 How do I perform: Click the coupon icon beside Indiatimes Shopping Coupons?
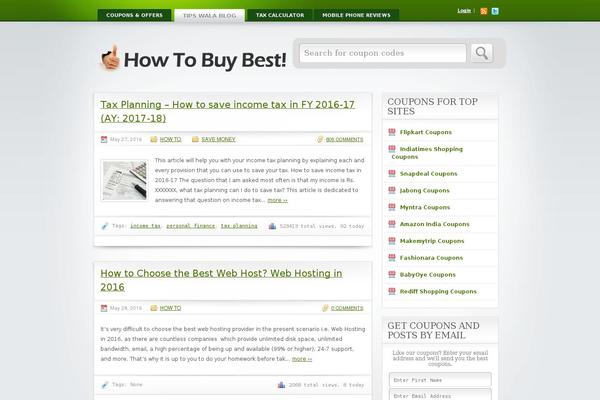click(392, 149)
